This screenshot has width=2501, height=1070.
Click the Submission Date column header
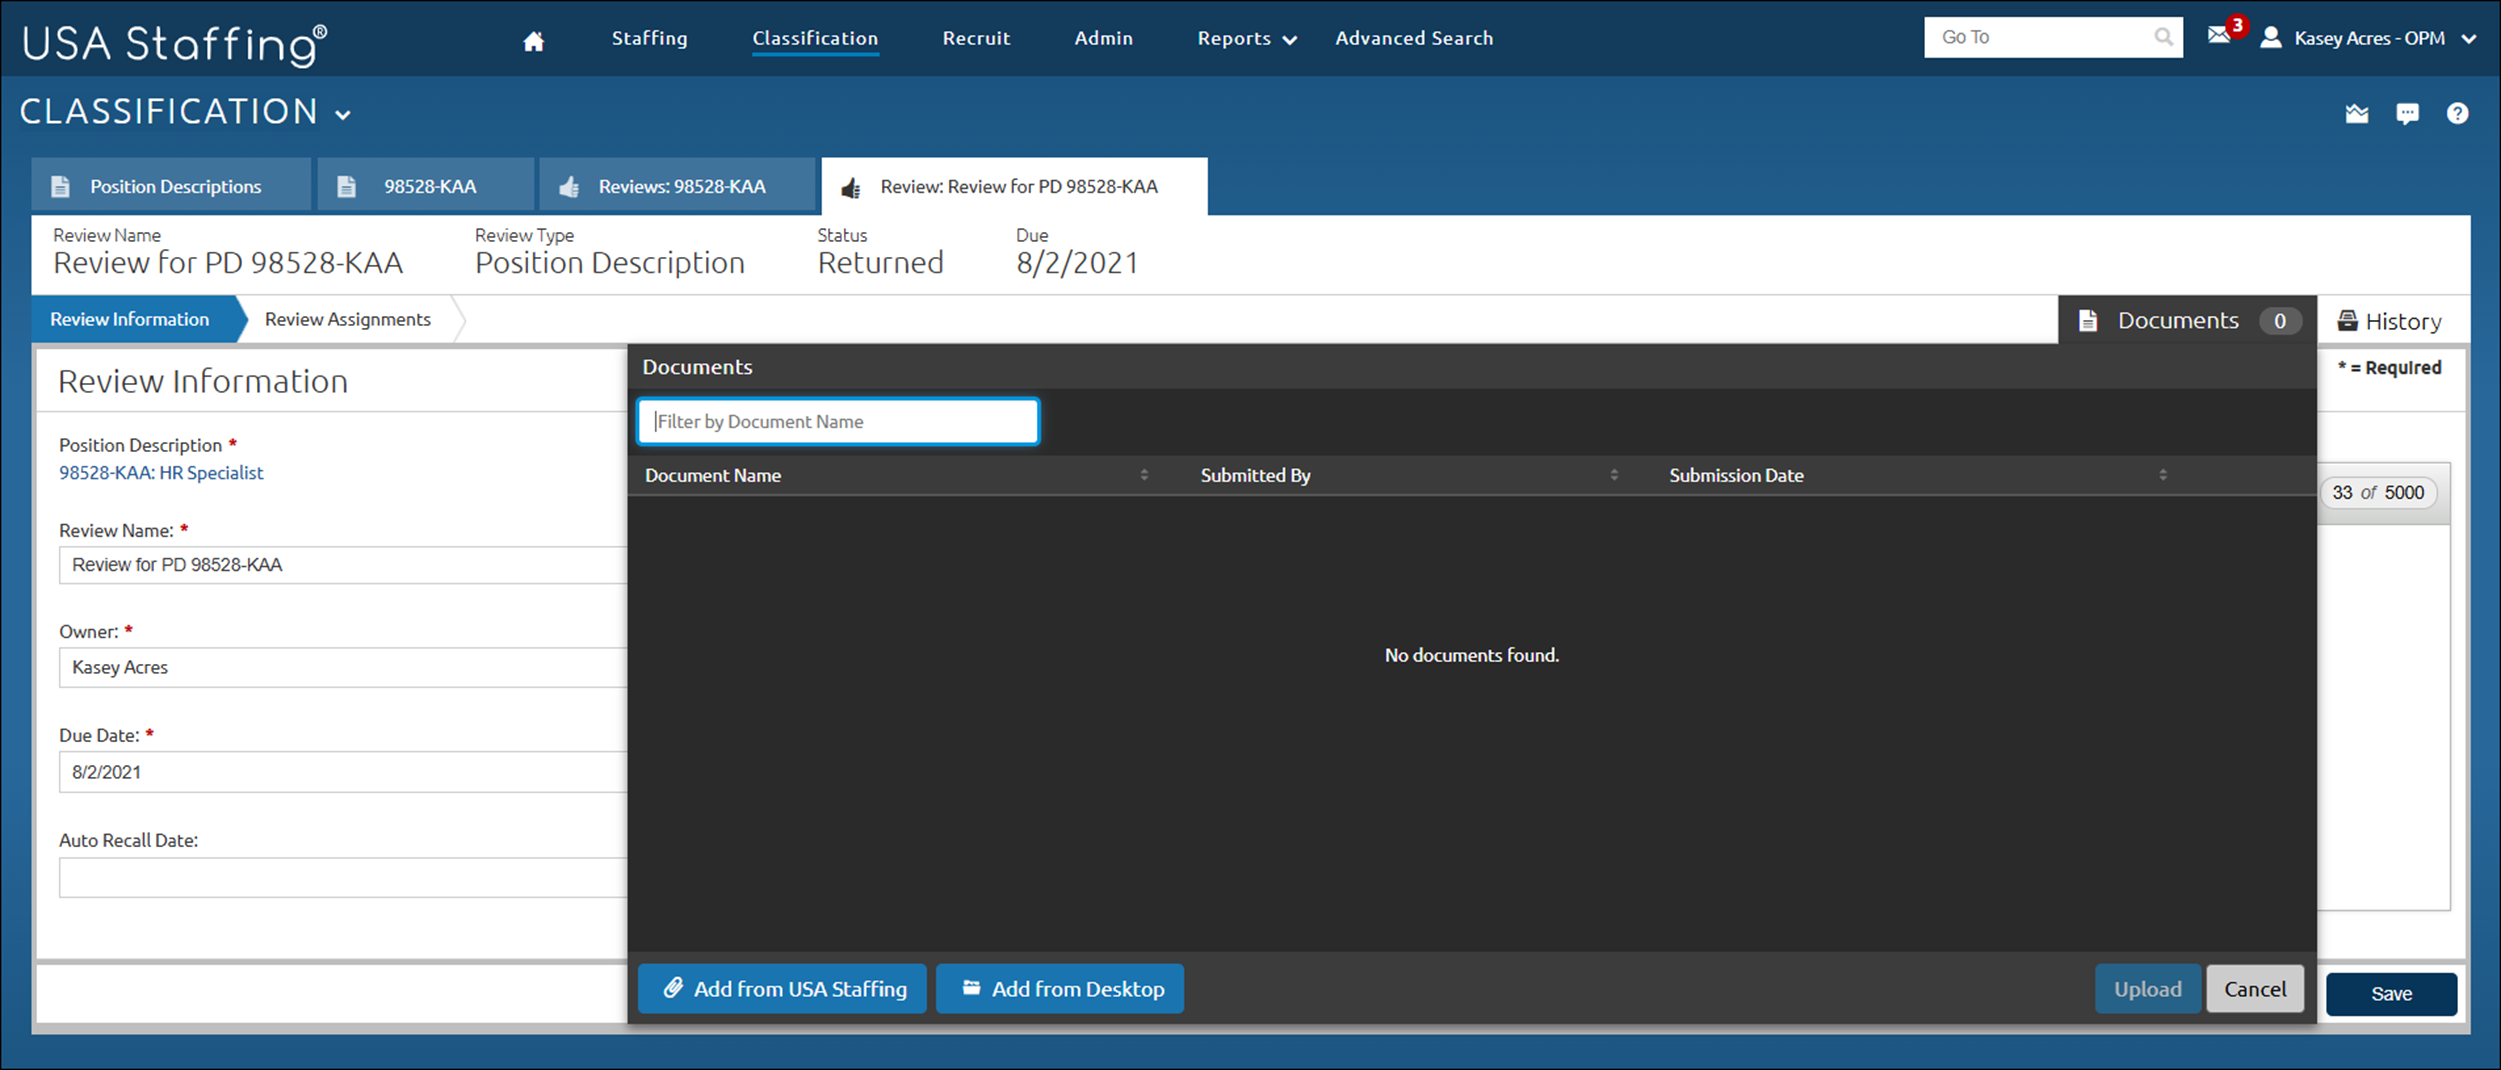1736,476
